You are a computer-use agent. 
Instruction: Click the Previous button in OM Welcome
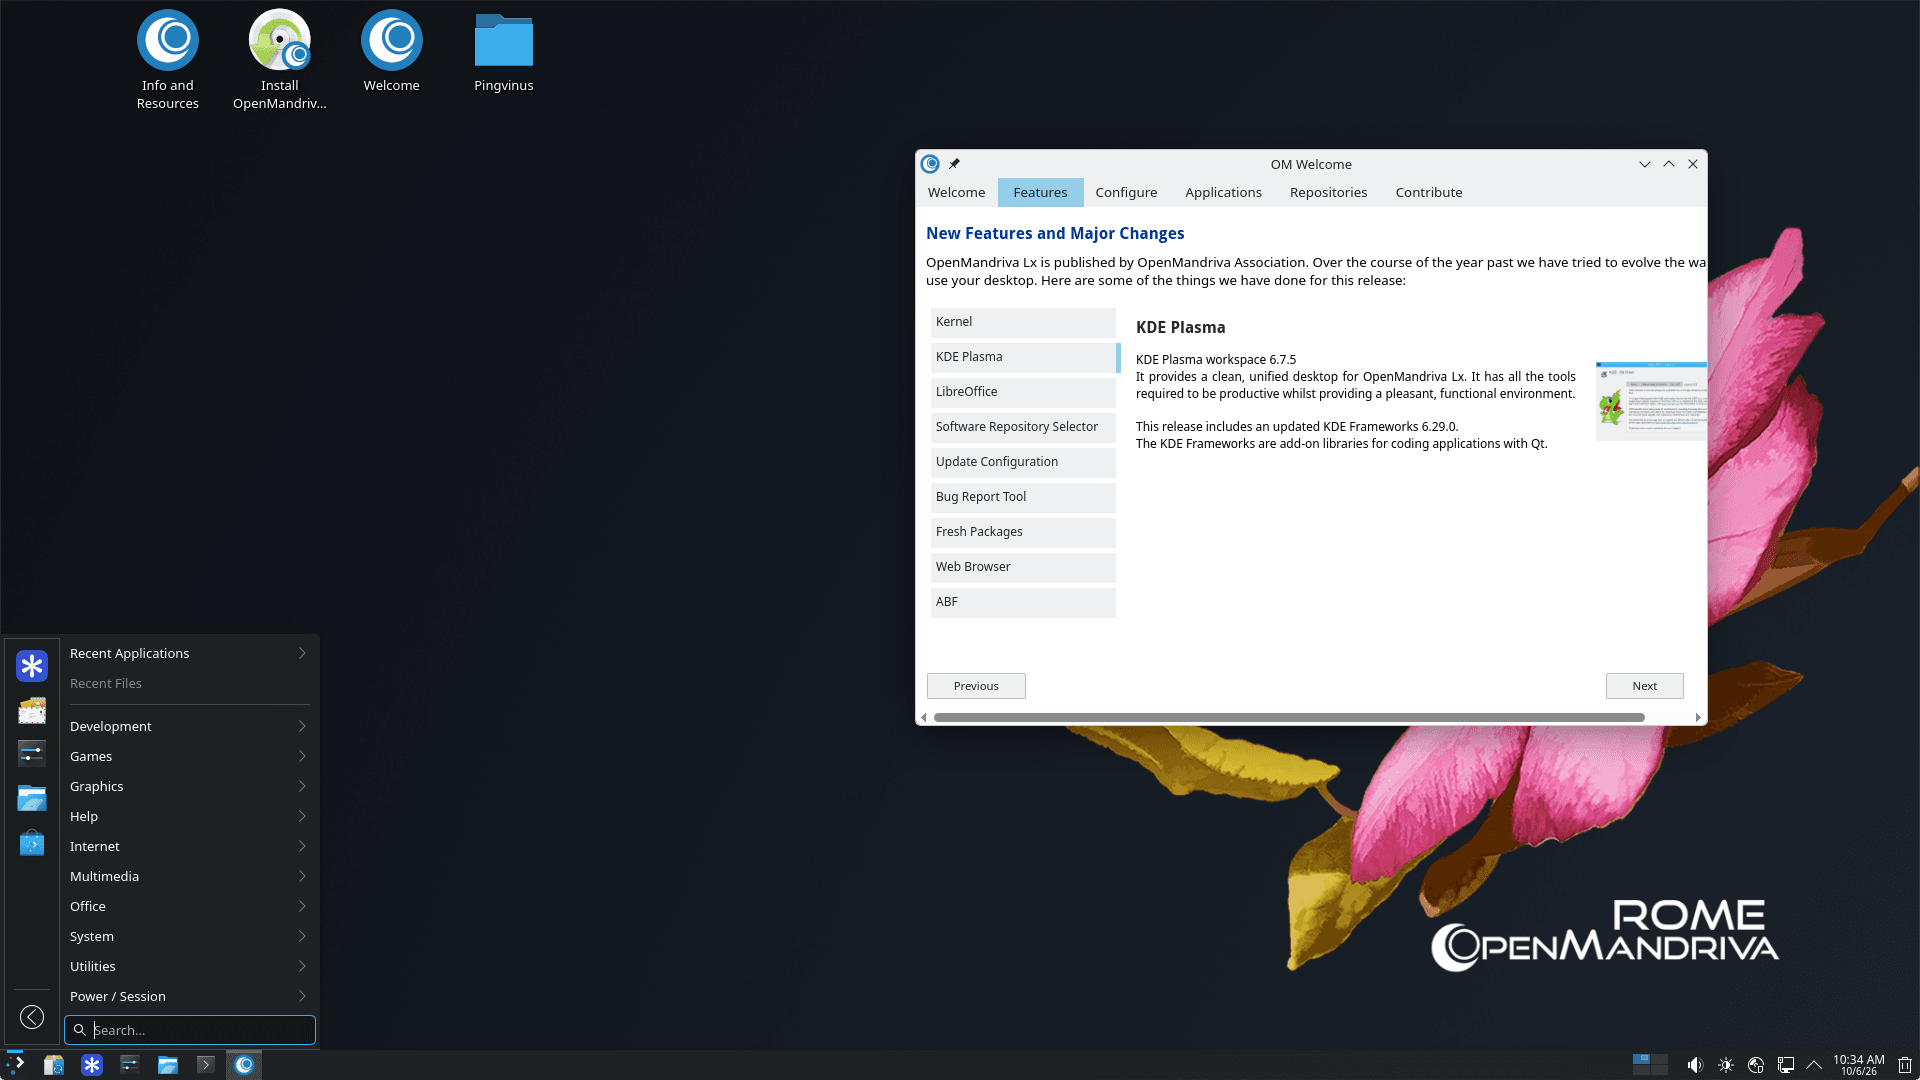[976, 686]
